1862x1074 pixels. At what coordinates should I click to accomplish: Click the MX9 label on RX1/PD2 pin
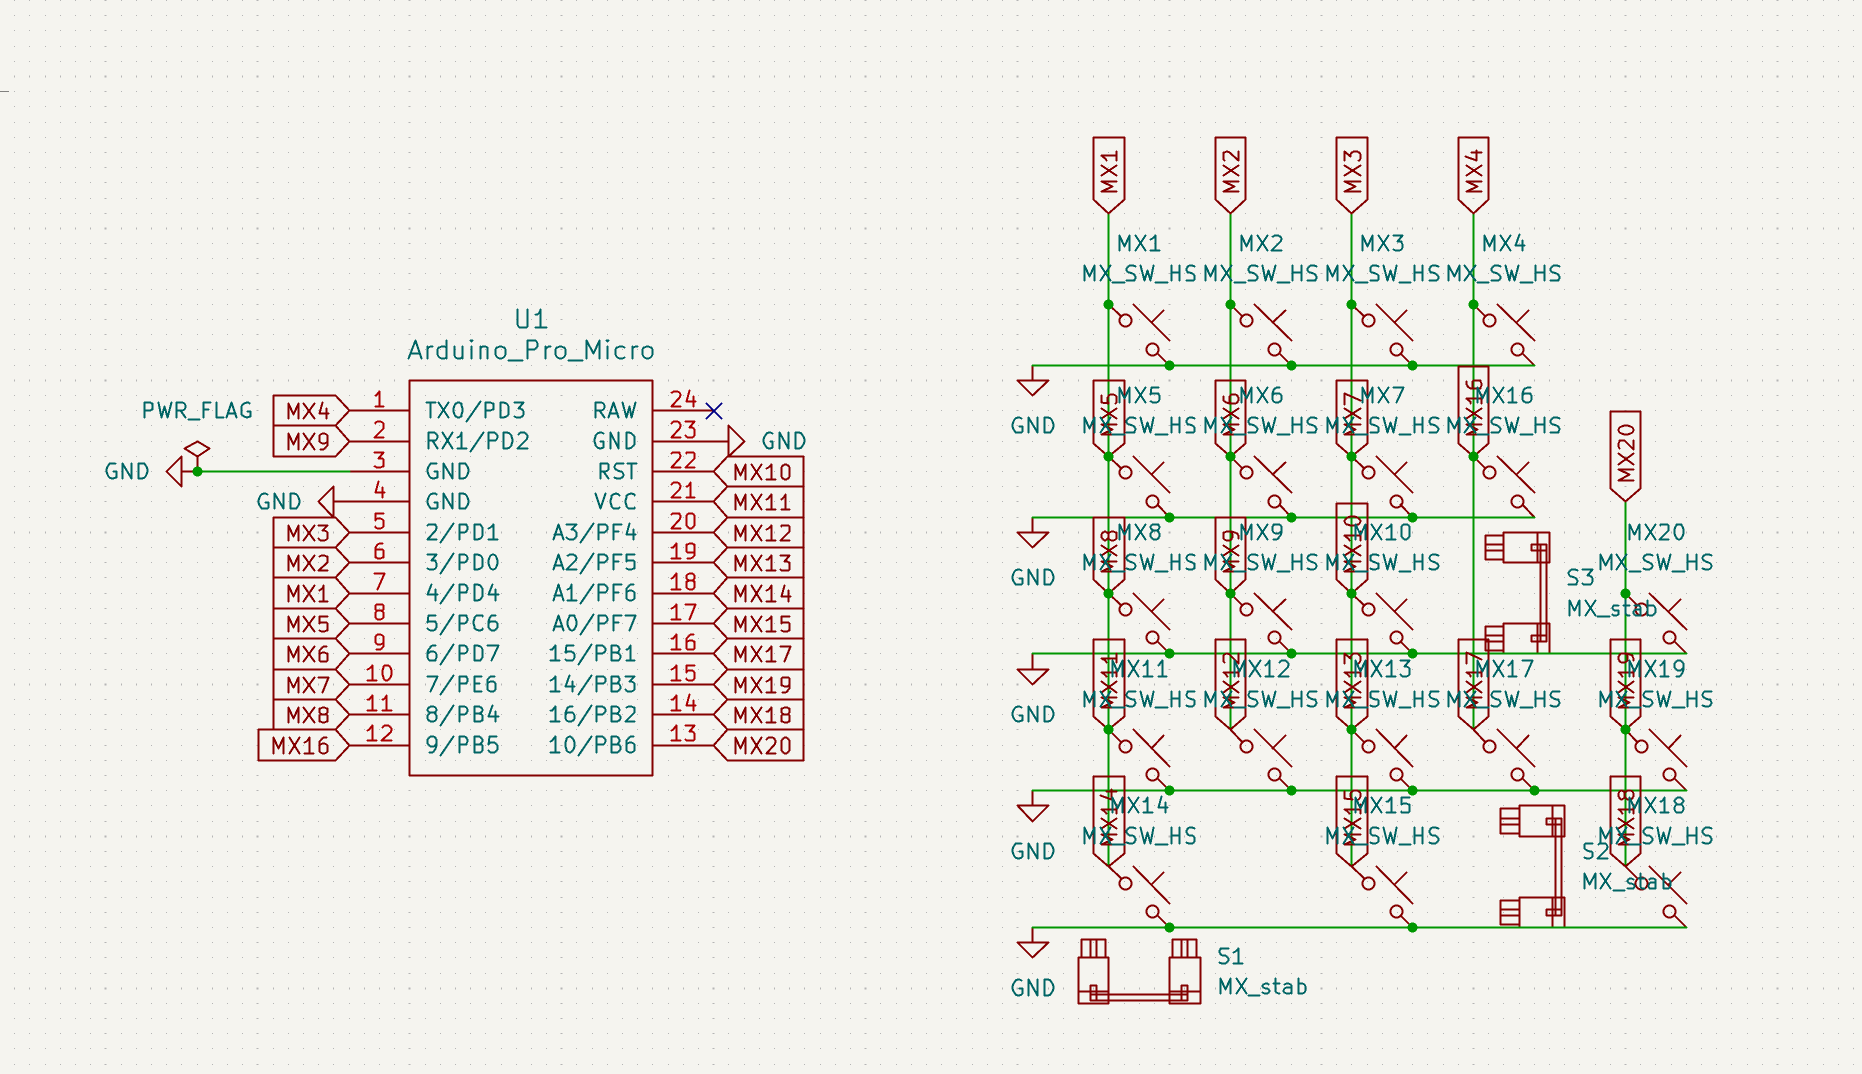pyautogui.click(x=309, y=441)
